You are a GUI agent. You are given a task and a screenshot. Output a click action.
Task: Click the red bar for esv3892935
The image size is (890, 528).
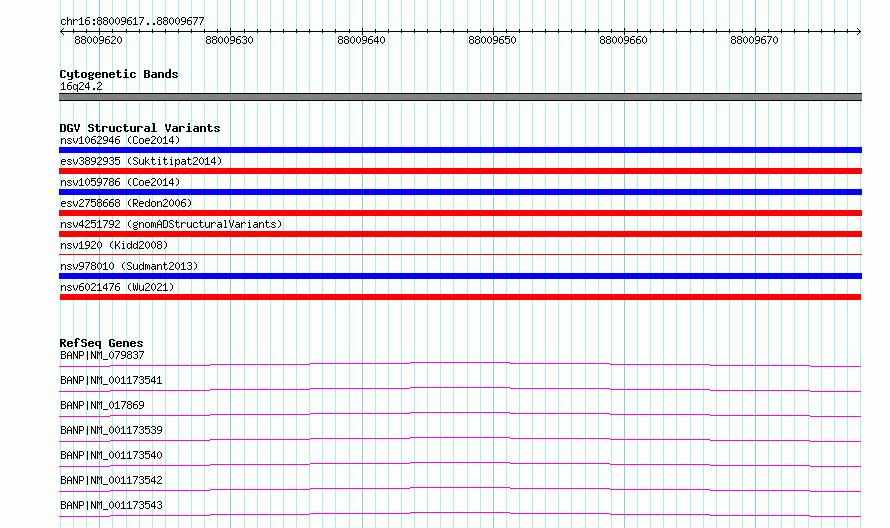(x=460, y=171)
